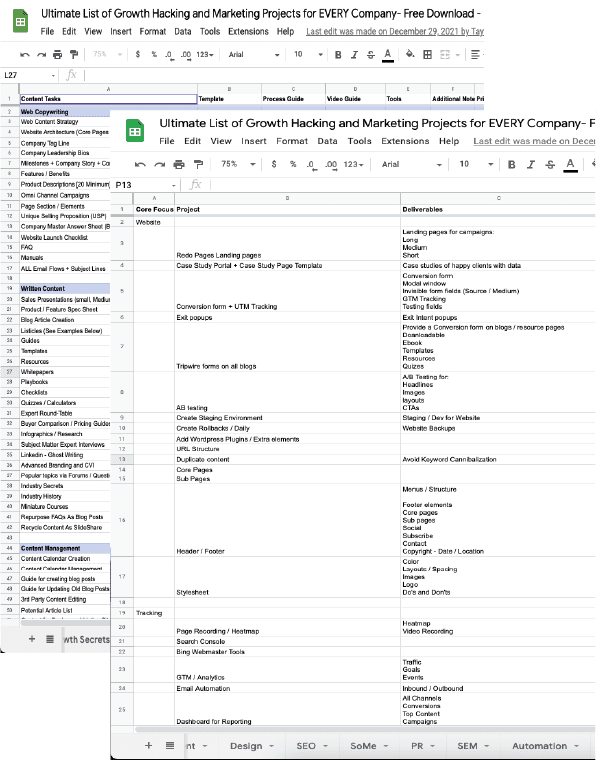
Task: Print from front window toolbar
Action: click(x=179, y=164)
